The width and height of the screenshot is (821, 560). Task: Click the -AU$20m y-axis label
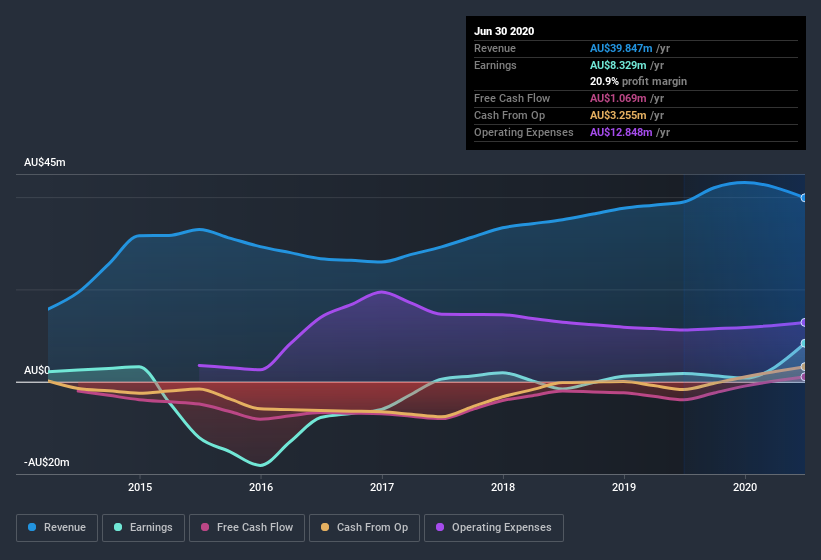coord(47,462)
